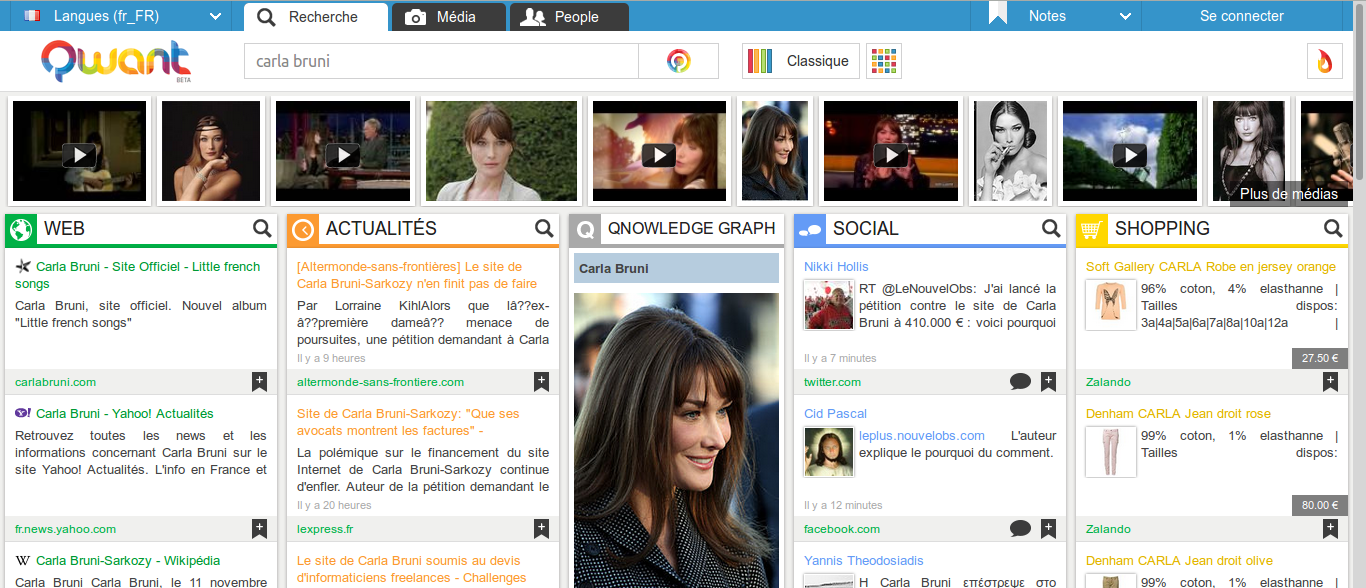Click Cid Pascal avatar image
This screenshot has height=588, width=1366.
[x=829, y=452]
